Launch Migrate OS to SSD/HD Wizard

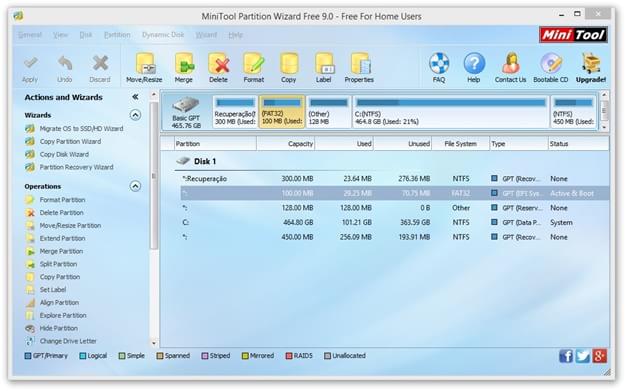[x=81, y=129]
